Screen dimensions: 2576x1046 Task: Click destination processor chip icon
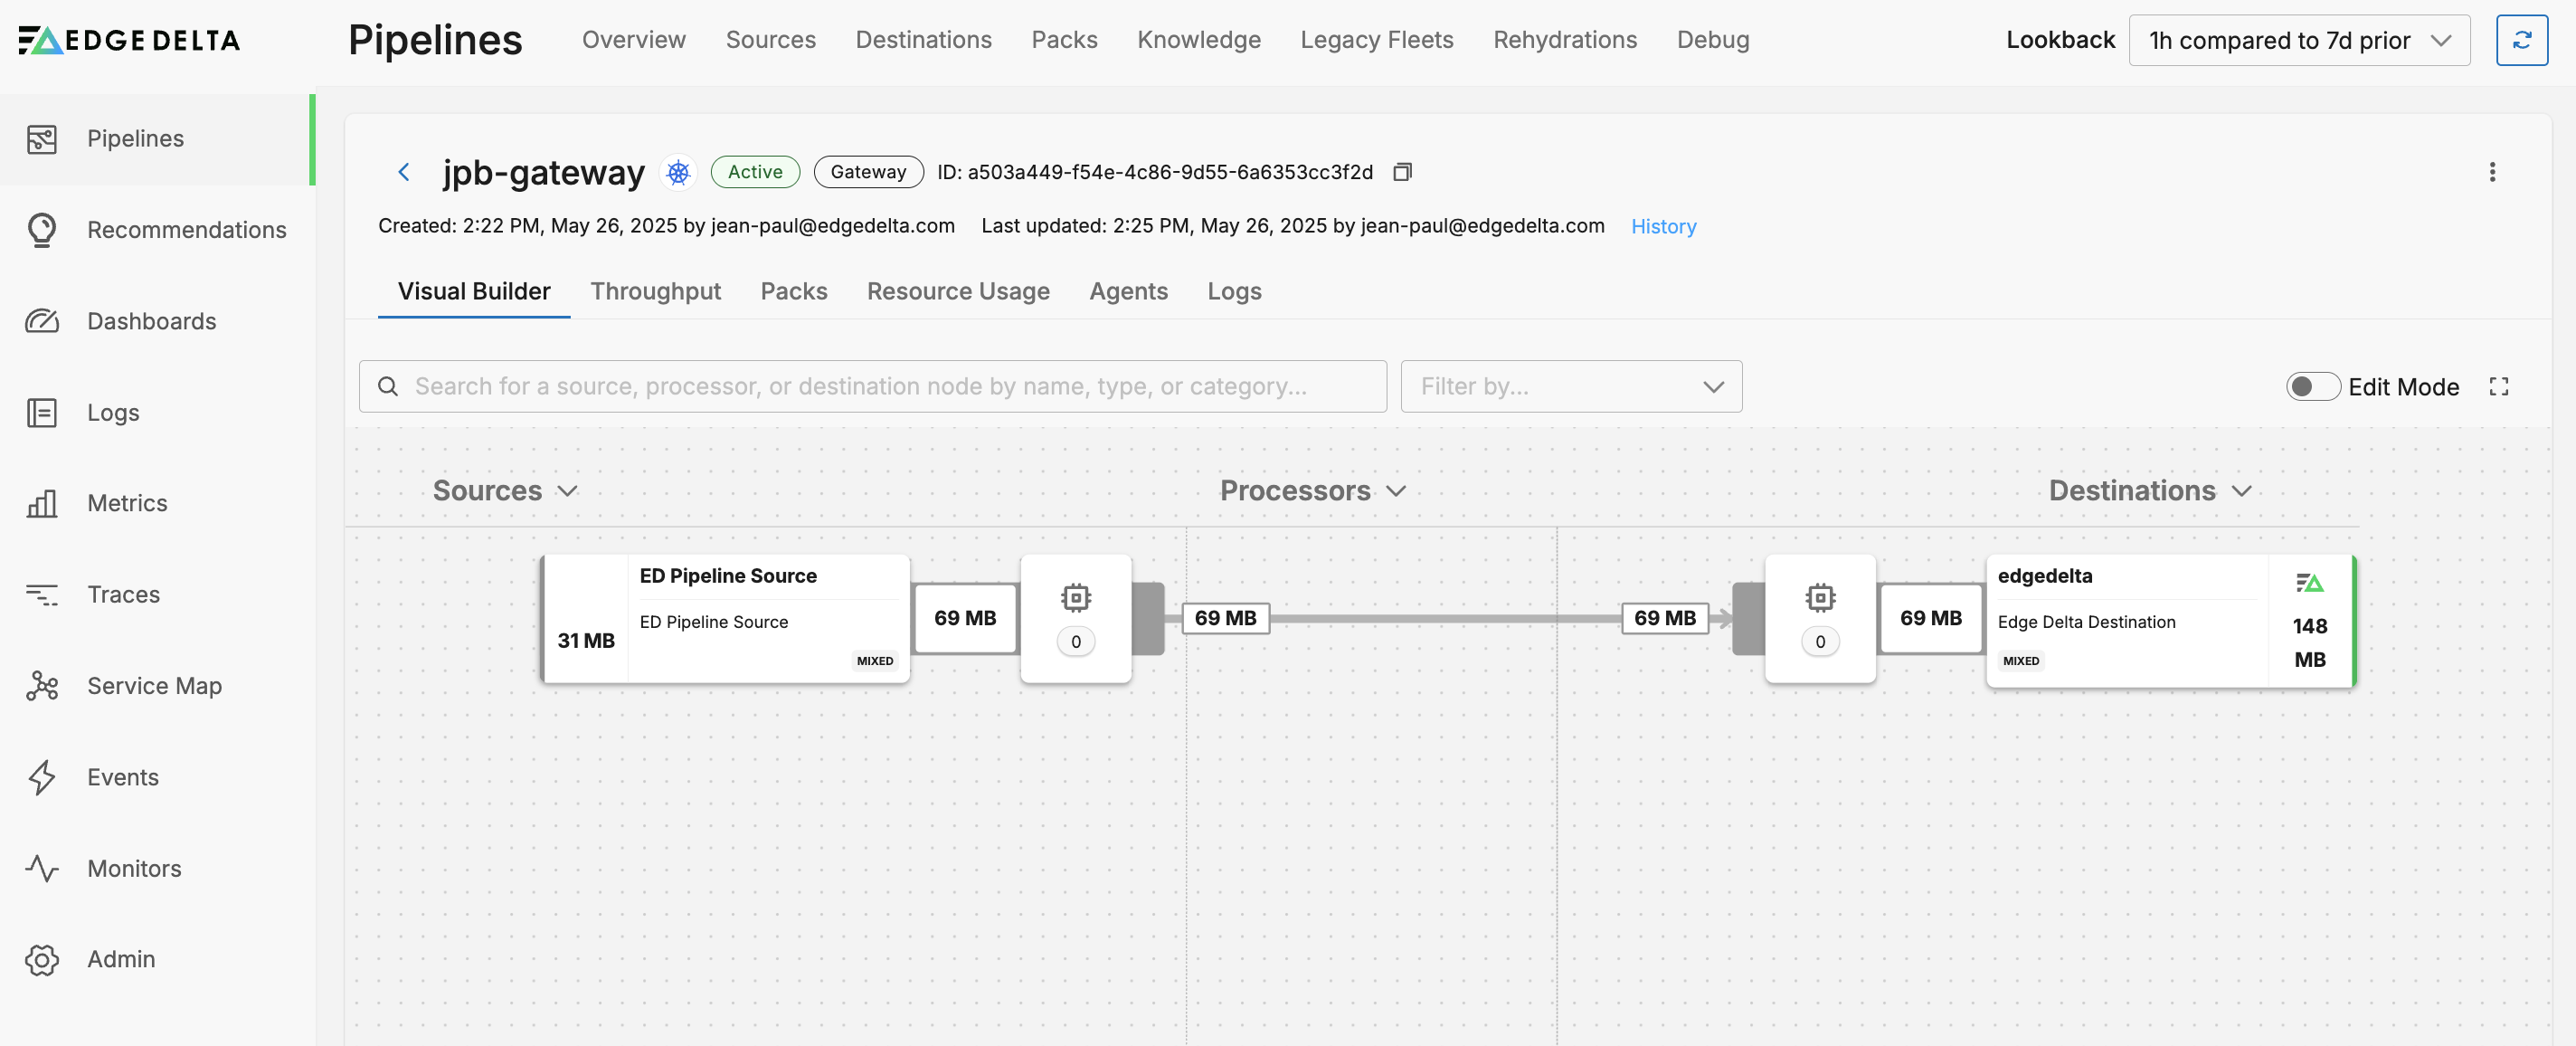coord(1820,598)
